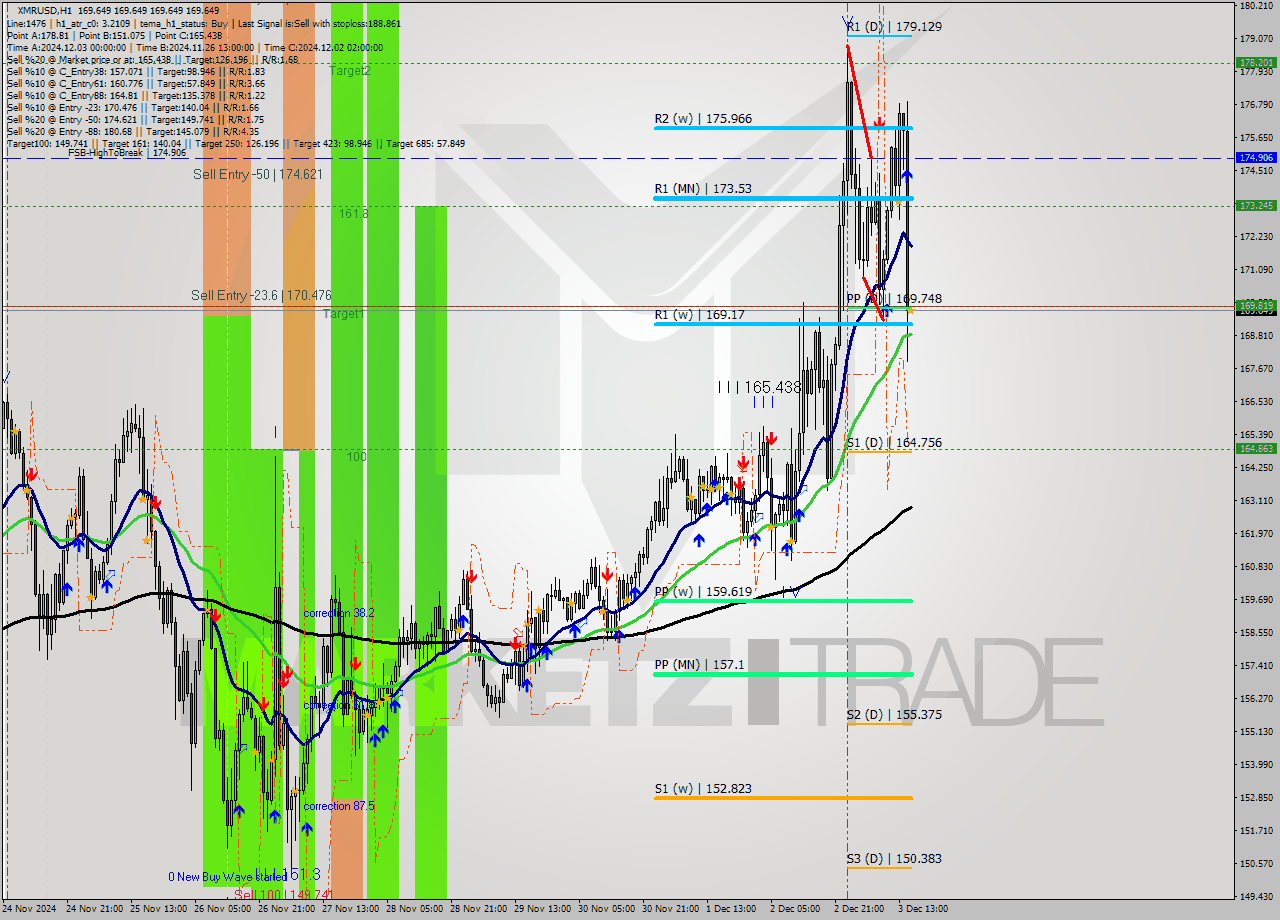This screenshot has width=1280, height=920.
Task: Select the 'Target1' chart label
Action: [343, 314]
